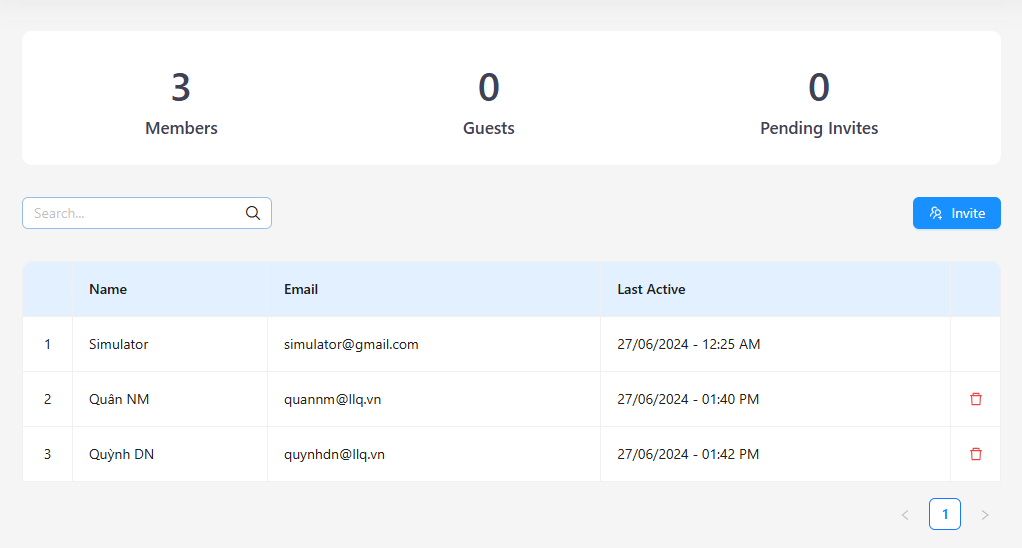Open the Invite member dialog
This screenshot has height=548, width=1022.
(x=956, y=213)
